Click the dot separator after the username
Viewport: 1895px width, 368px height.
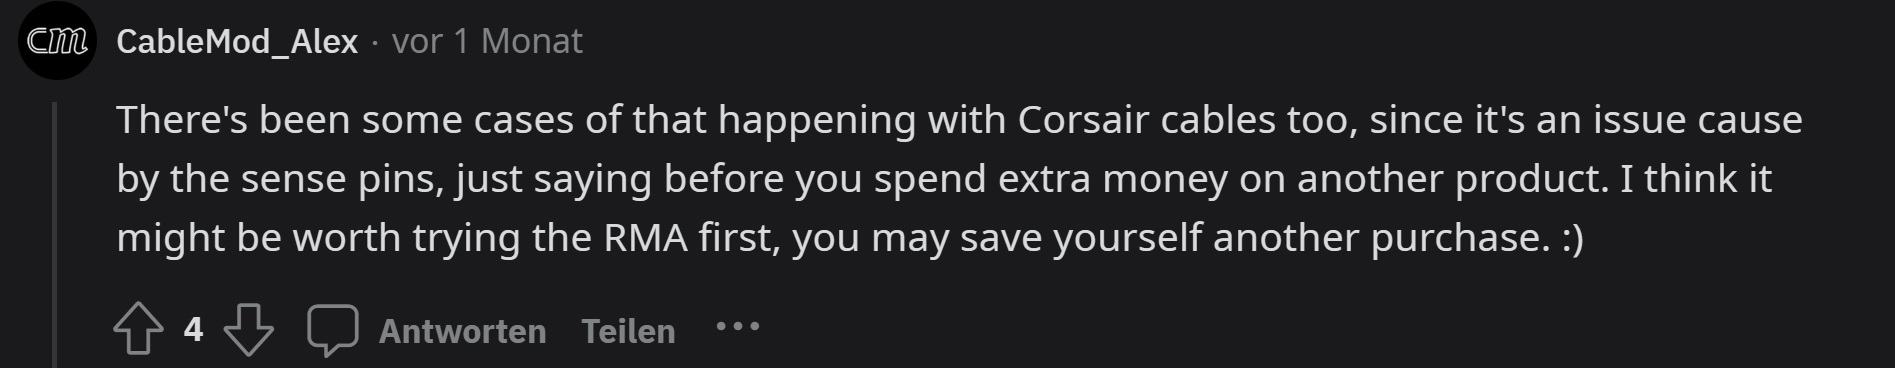pos(375,42)
